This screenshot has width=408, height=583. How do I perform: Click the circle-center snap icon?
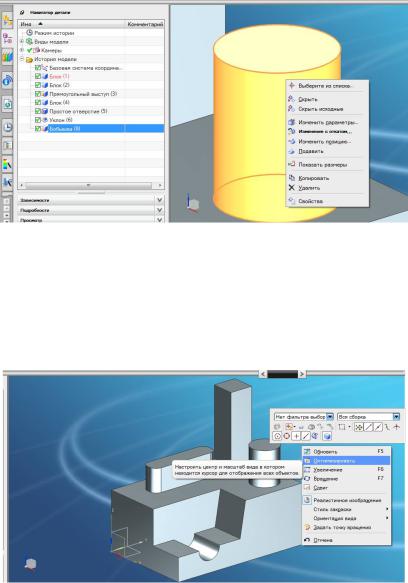(277, 436)
